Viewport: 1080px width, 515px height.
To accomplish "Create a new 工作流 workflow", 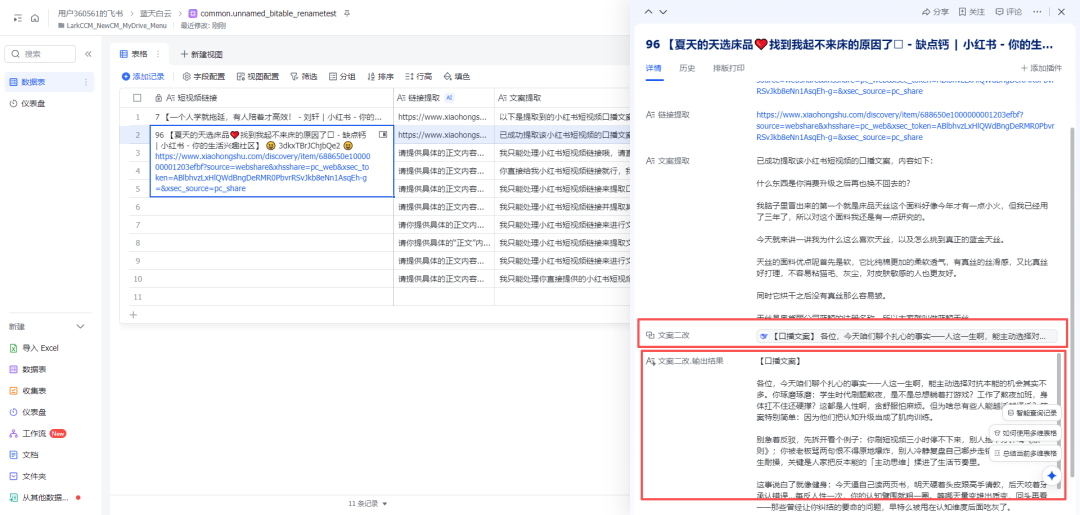I will [38, 433].
